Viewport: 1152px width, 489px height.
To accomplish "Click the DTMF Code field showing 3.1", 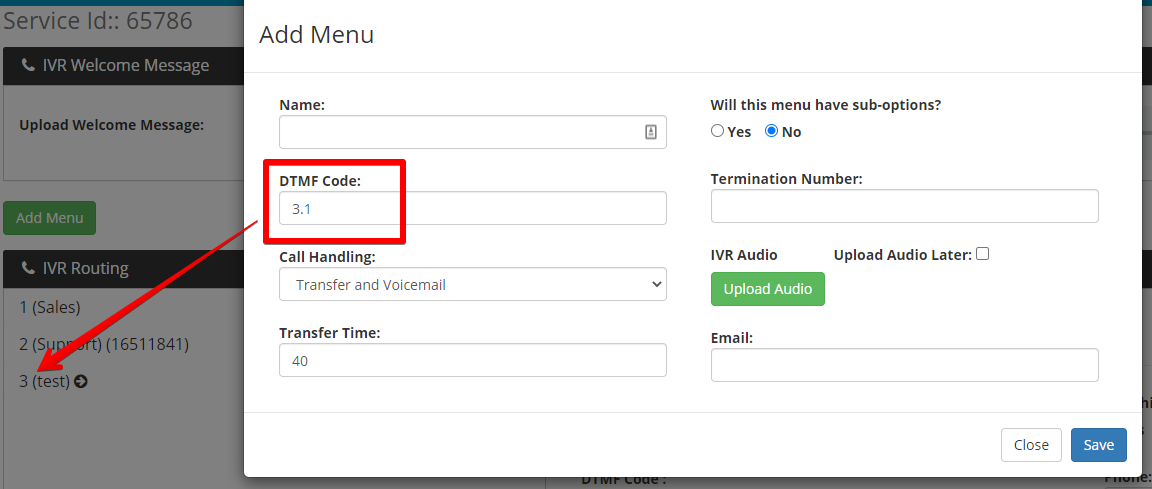I will [x=472, y=209].
